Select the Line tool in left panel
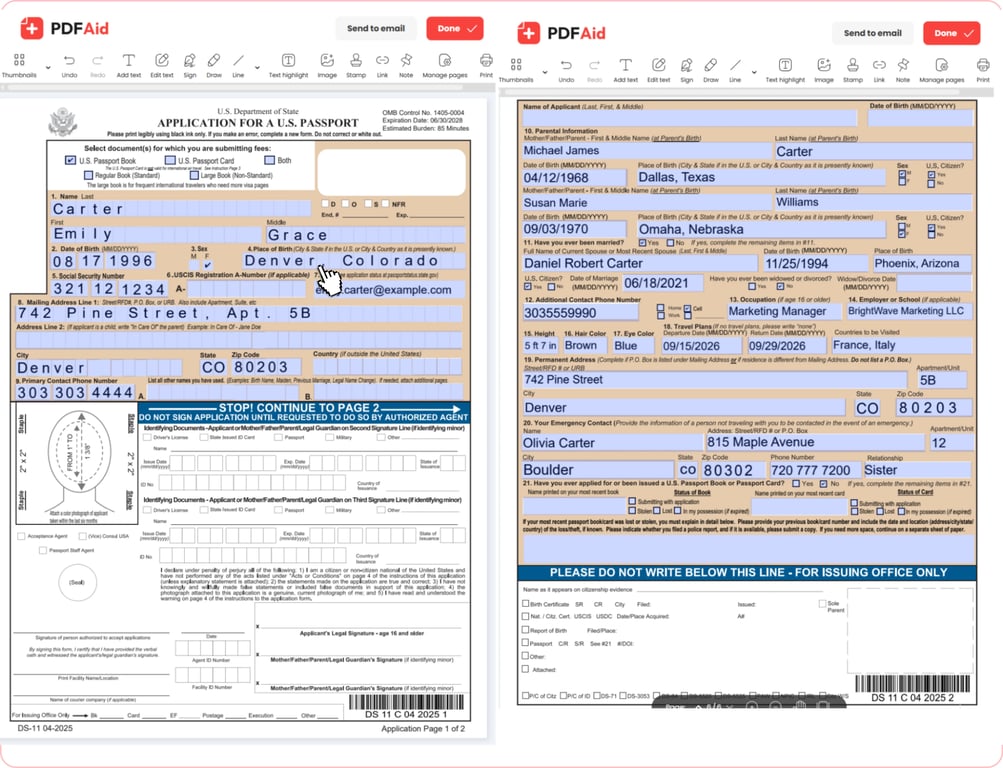 [238, 66]
